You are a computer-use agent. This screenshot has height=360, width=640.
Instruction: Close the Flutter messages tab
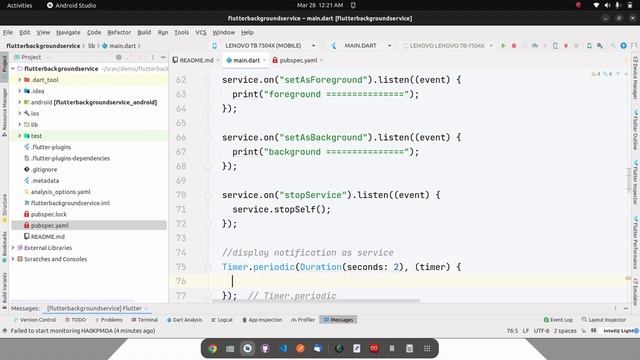[x=146, y=309]
